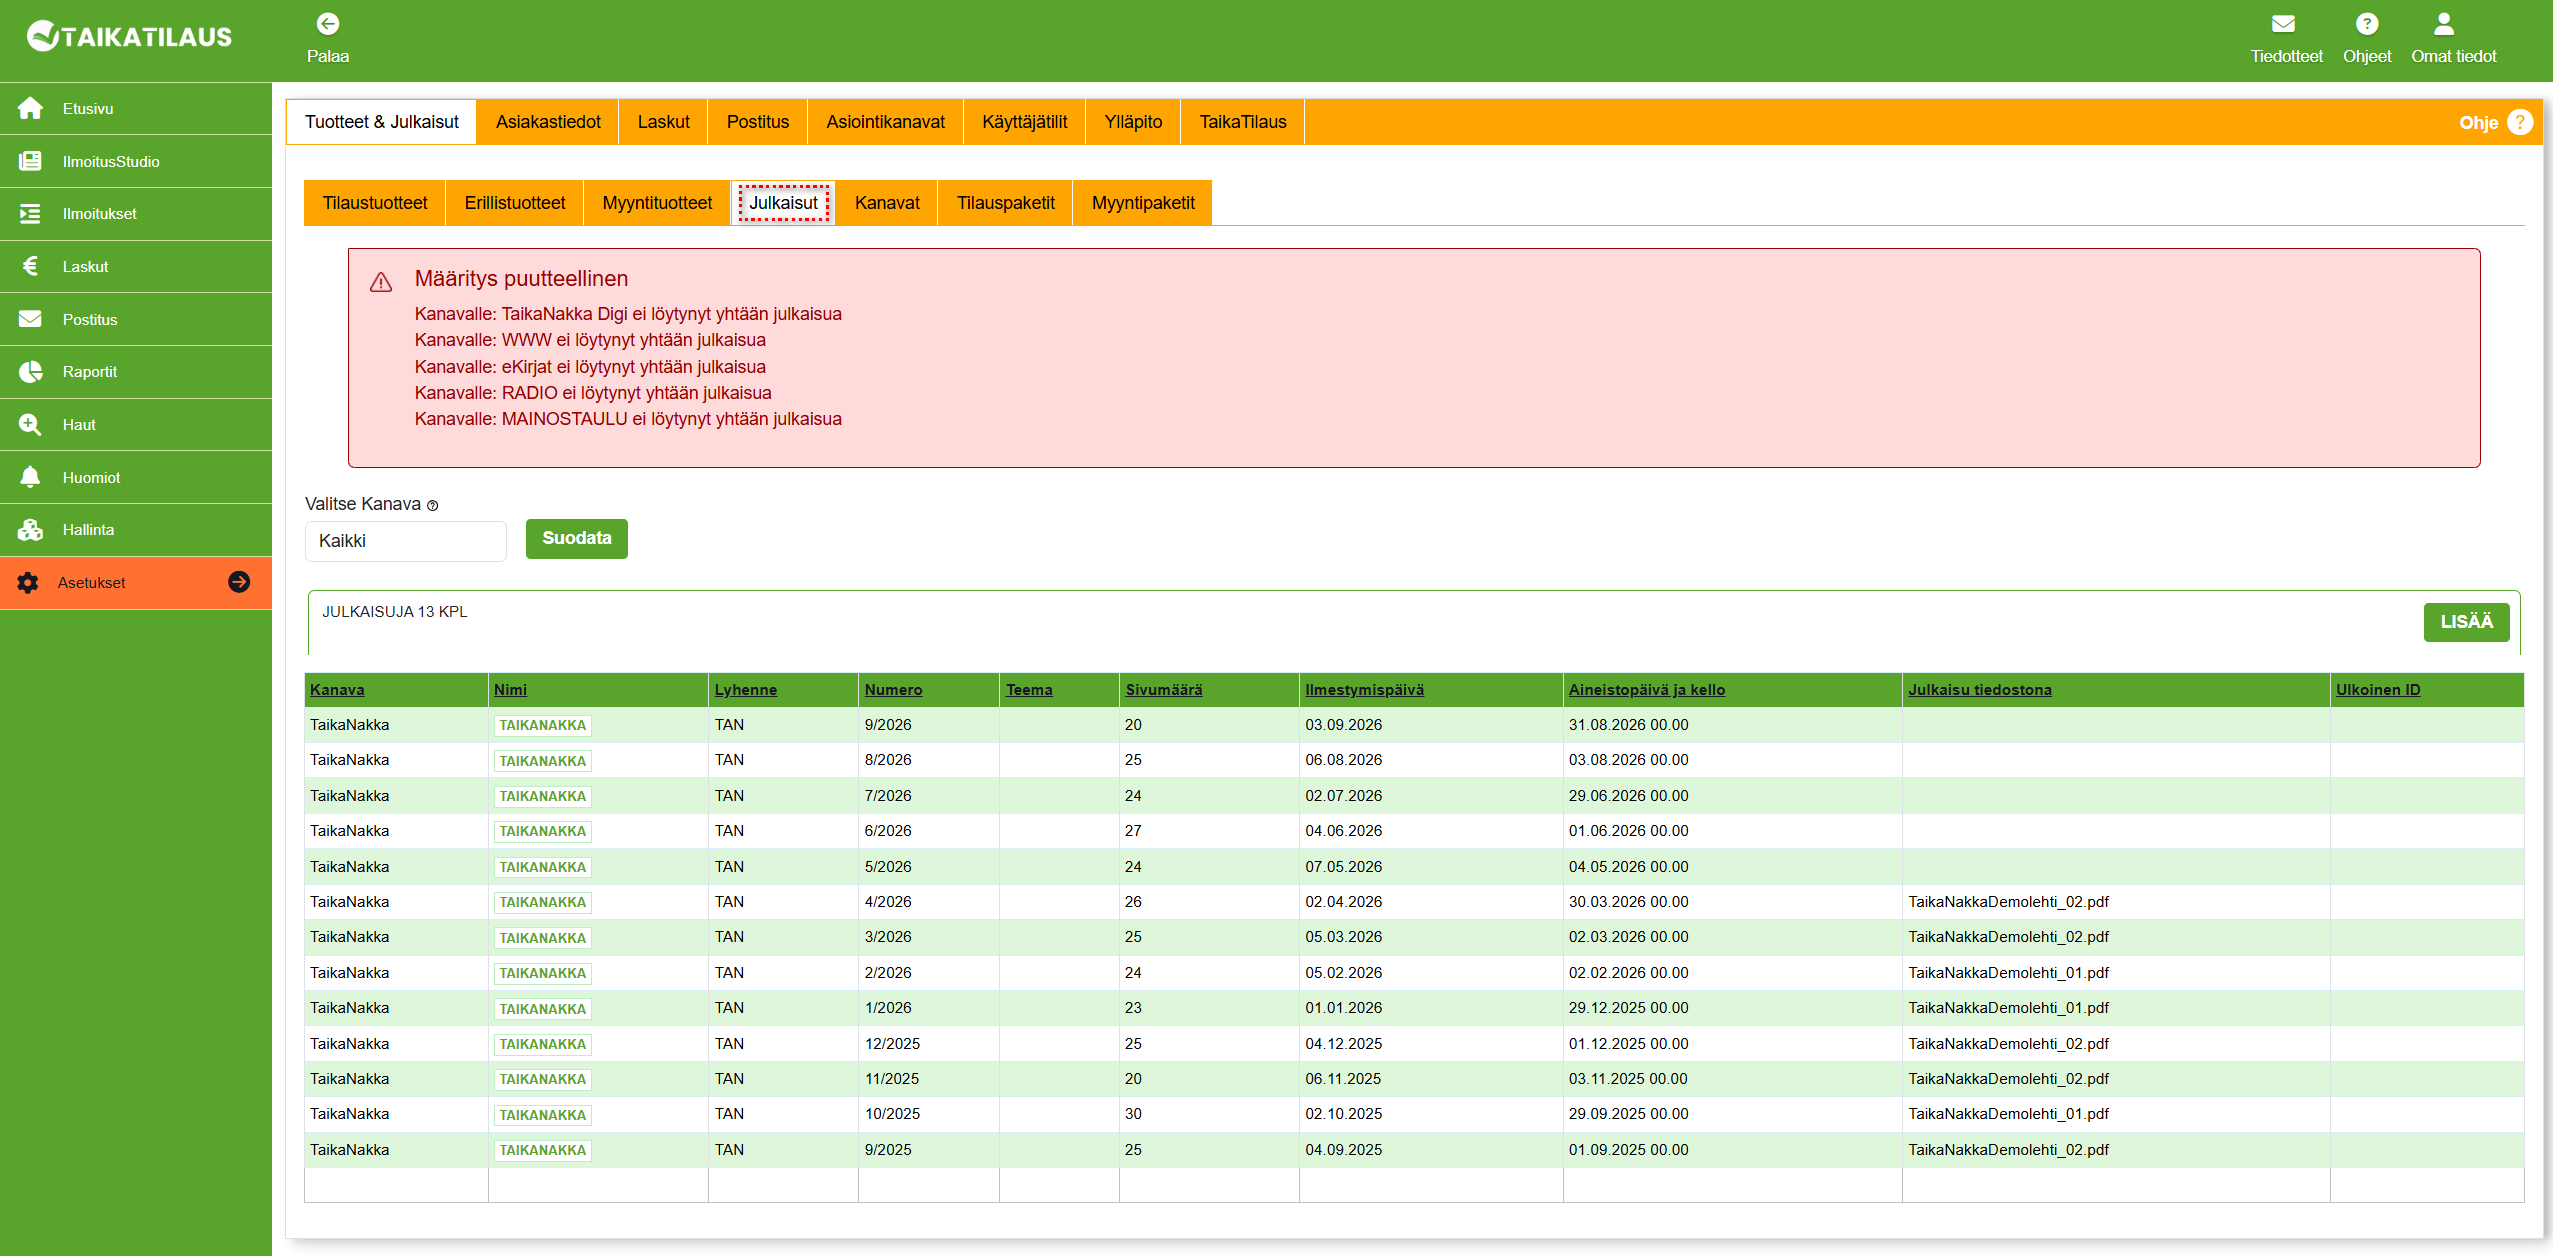Image resolution: width=2553 pixels, height=1256 pixels.
Task: Open Omat tiedot user icon
Action: point(2443,24)
